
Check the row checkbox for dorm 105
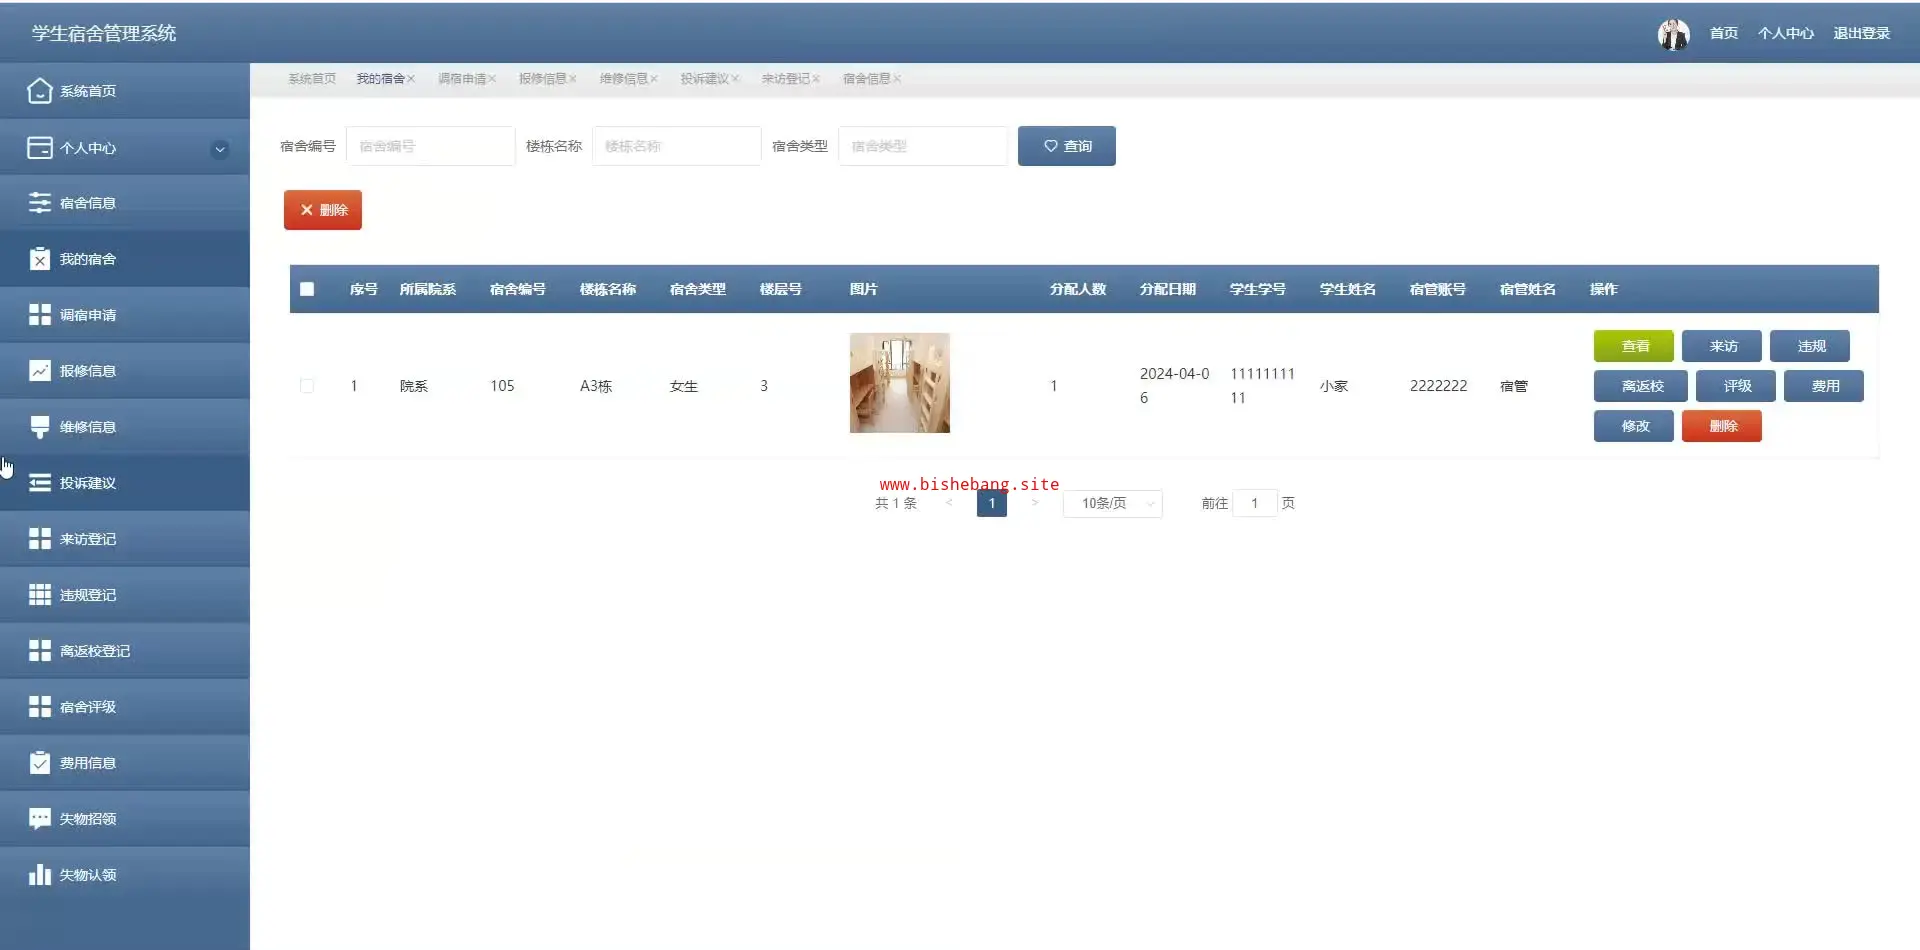point(307,386)
